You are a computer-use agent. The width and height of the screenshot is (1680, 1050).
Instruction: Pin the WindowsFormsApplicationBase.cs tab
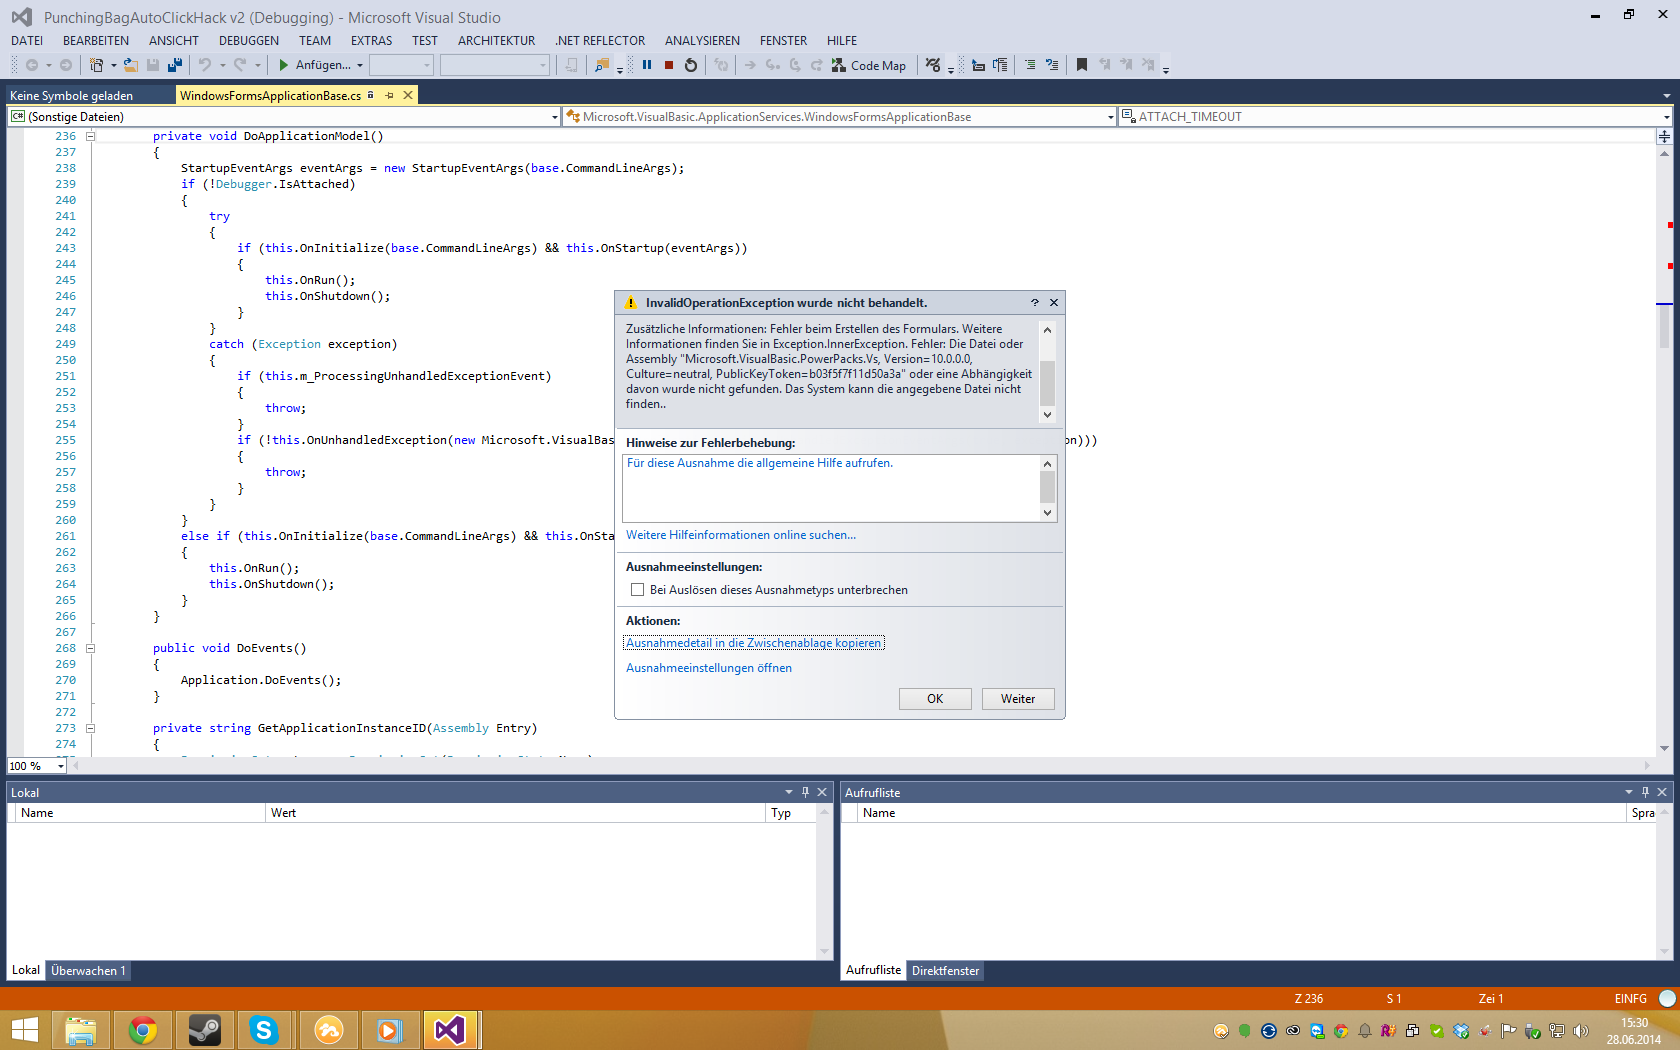389,95
